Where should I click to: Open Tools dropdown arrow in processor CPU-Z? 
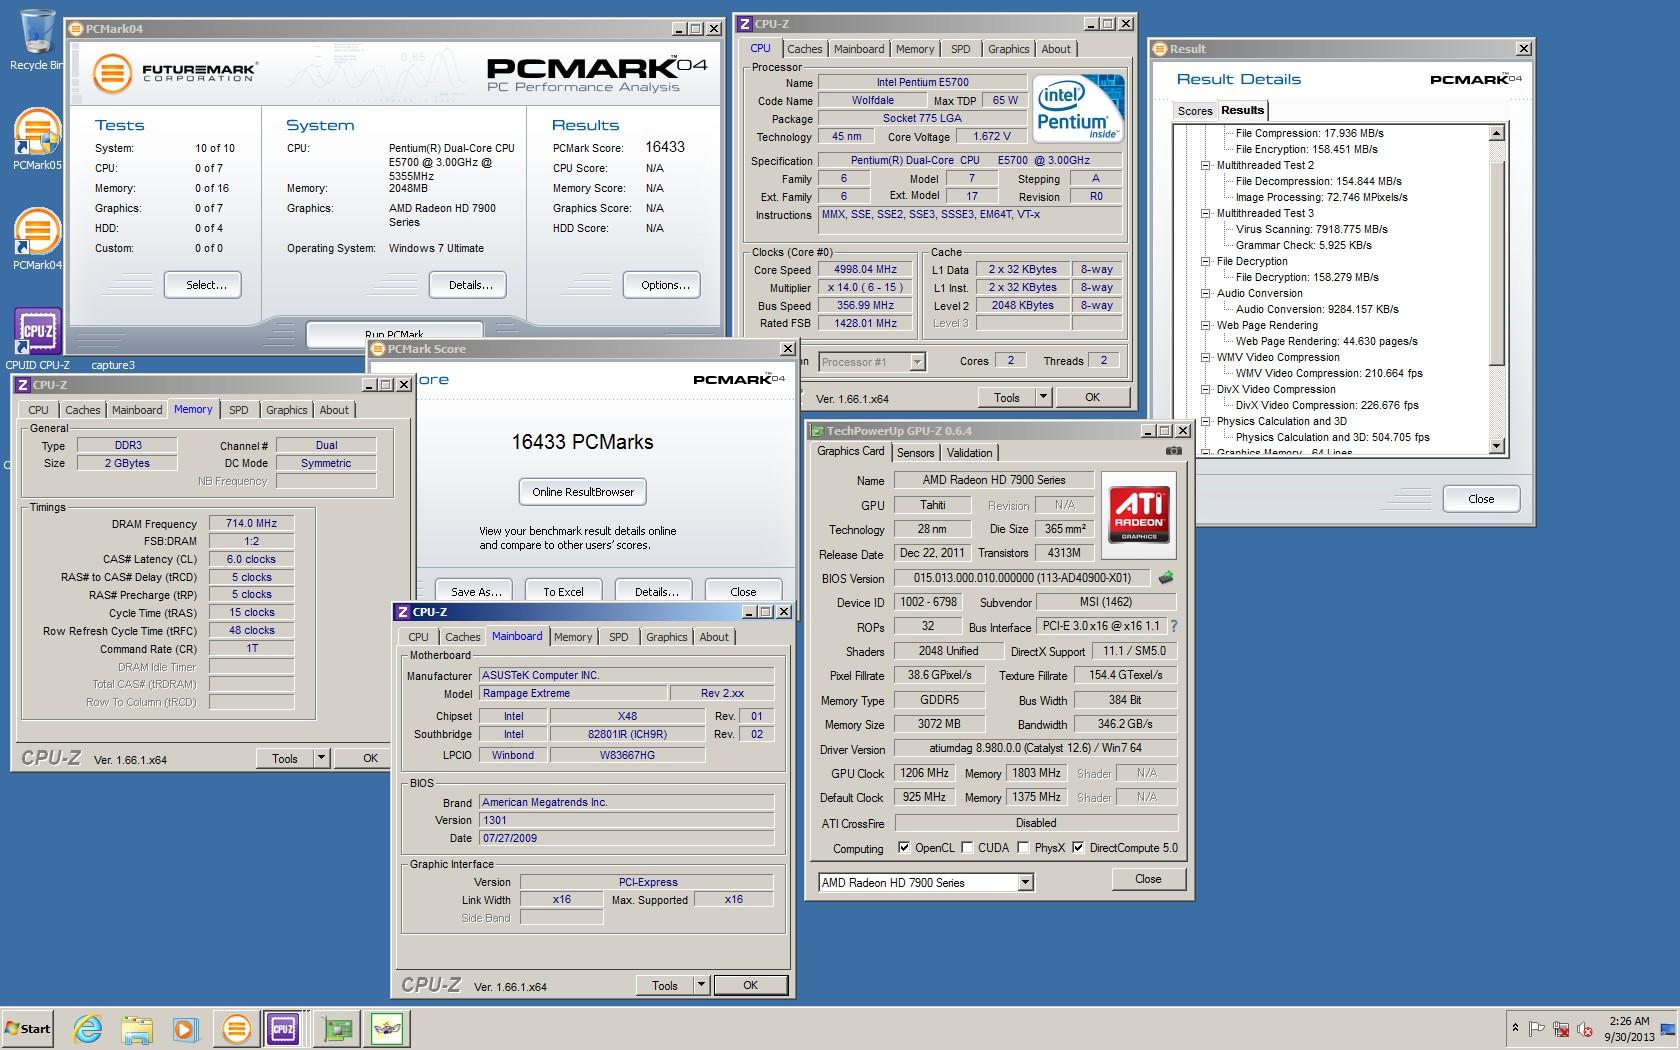point(1043,397)
